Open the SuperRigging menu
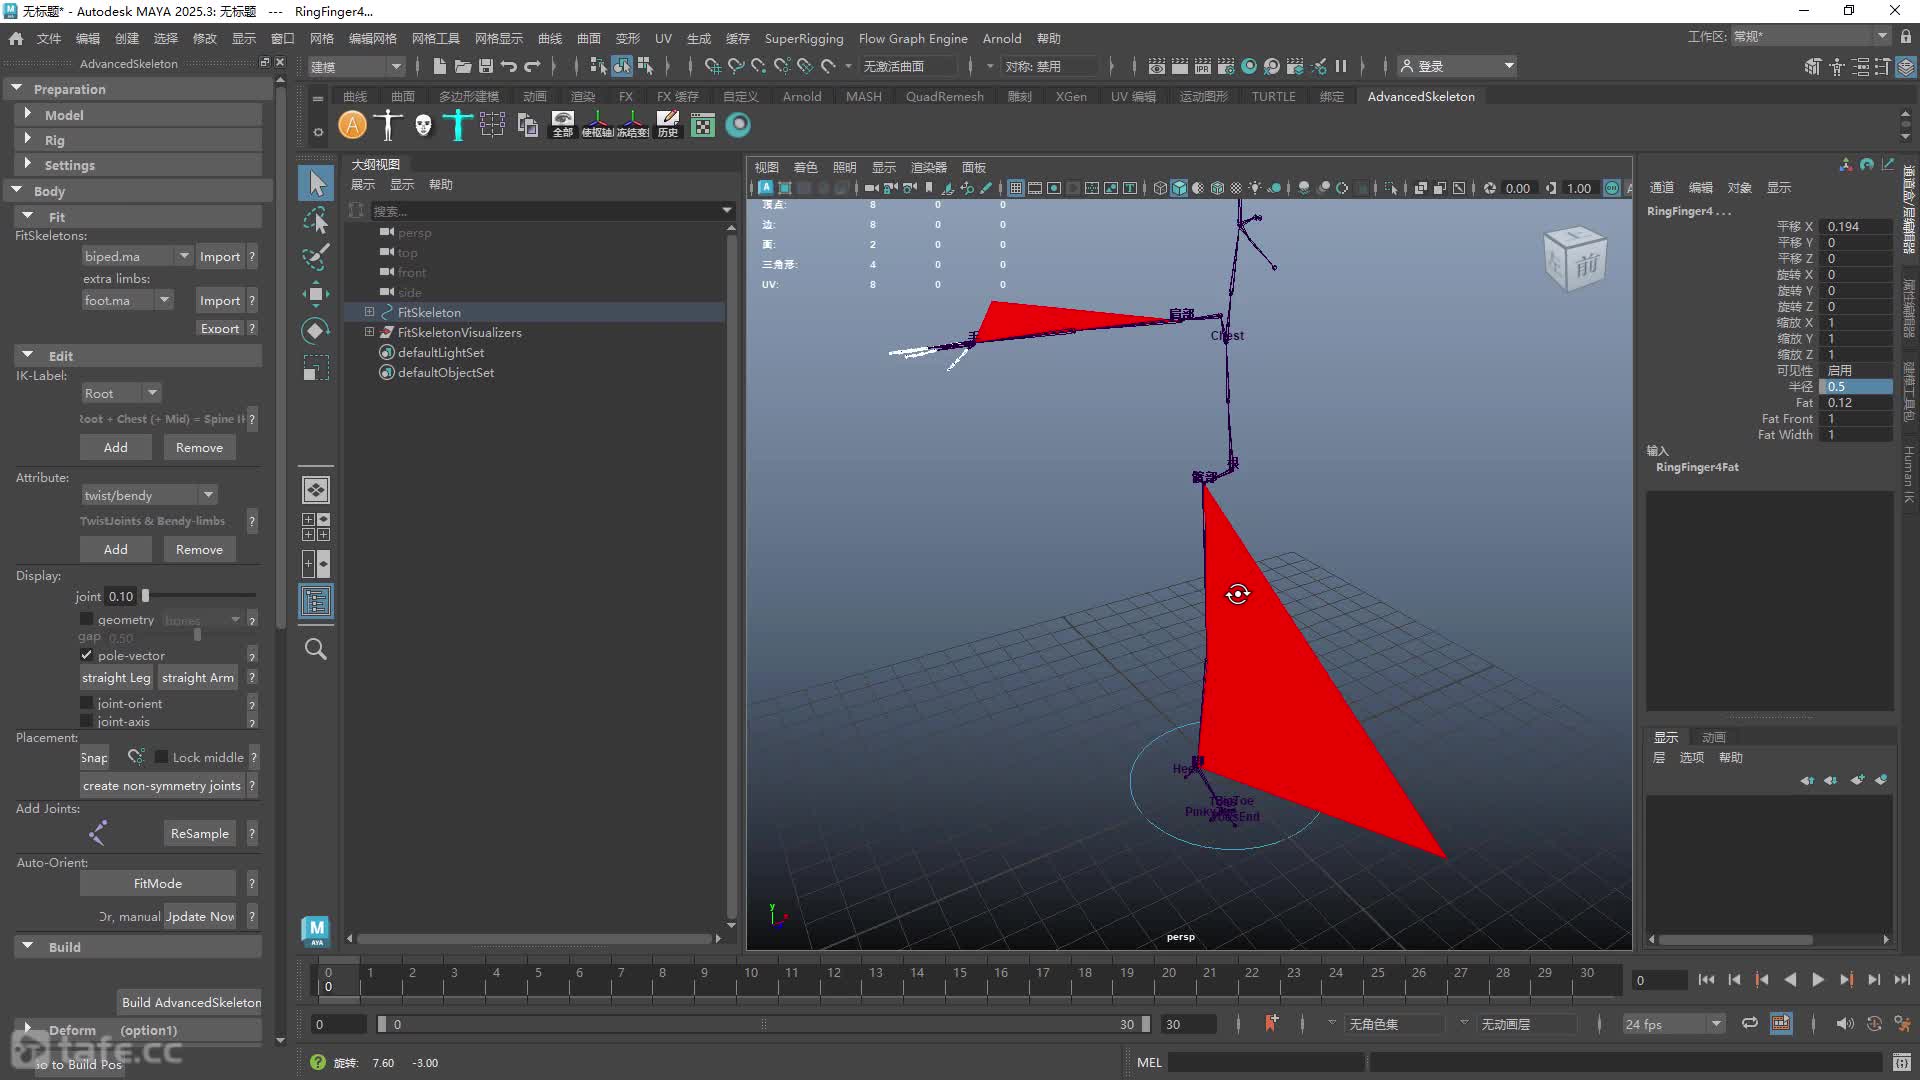Image resolution: width=1920 pixels, height=1080 pixels. coord(804,38)
